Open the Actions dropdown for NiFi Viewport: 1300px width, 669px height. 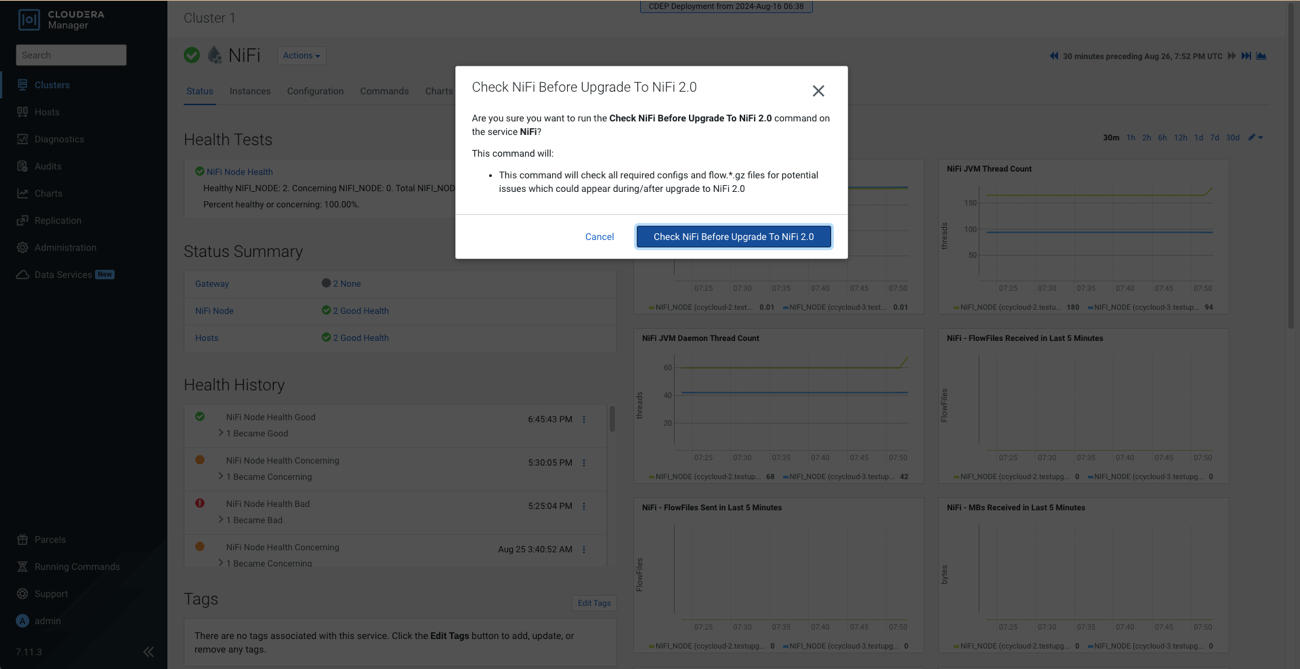pyautogui.click(x=301, y=56)
